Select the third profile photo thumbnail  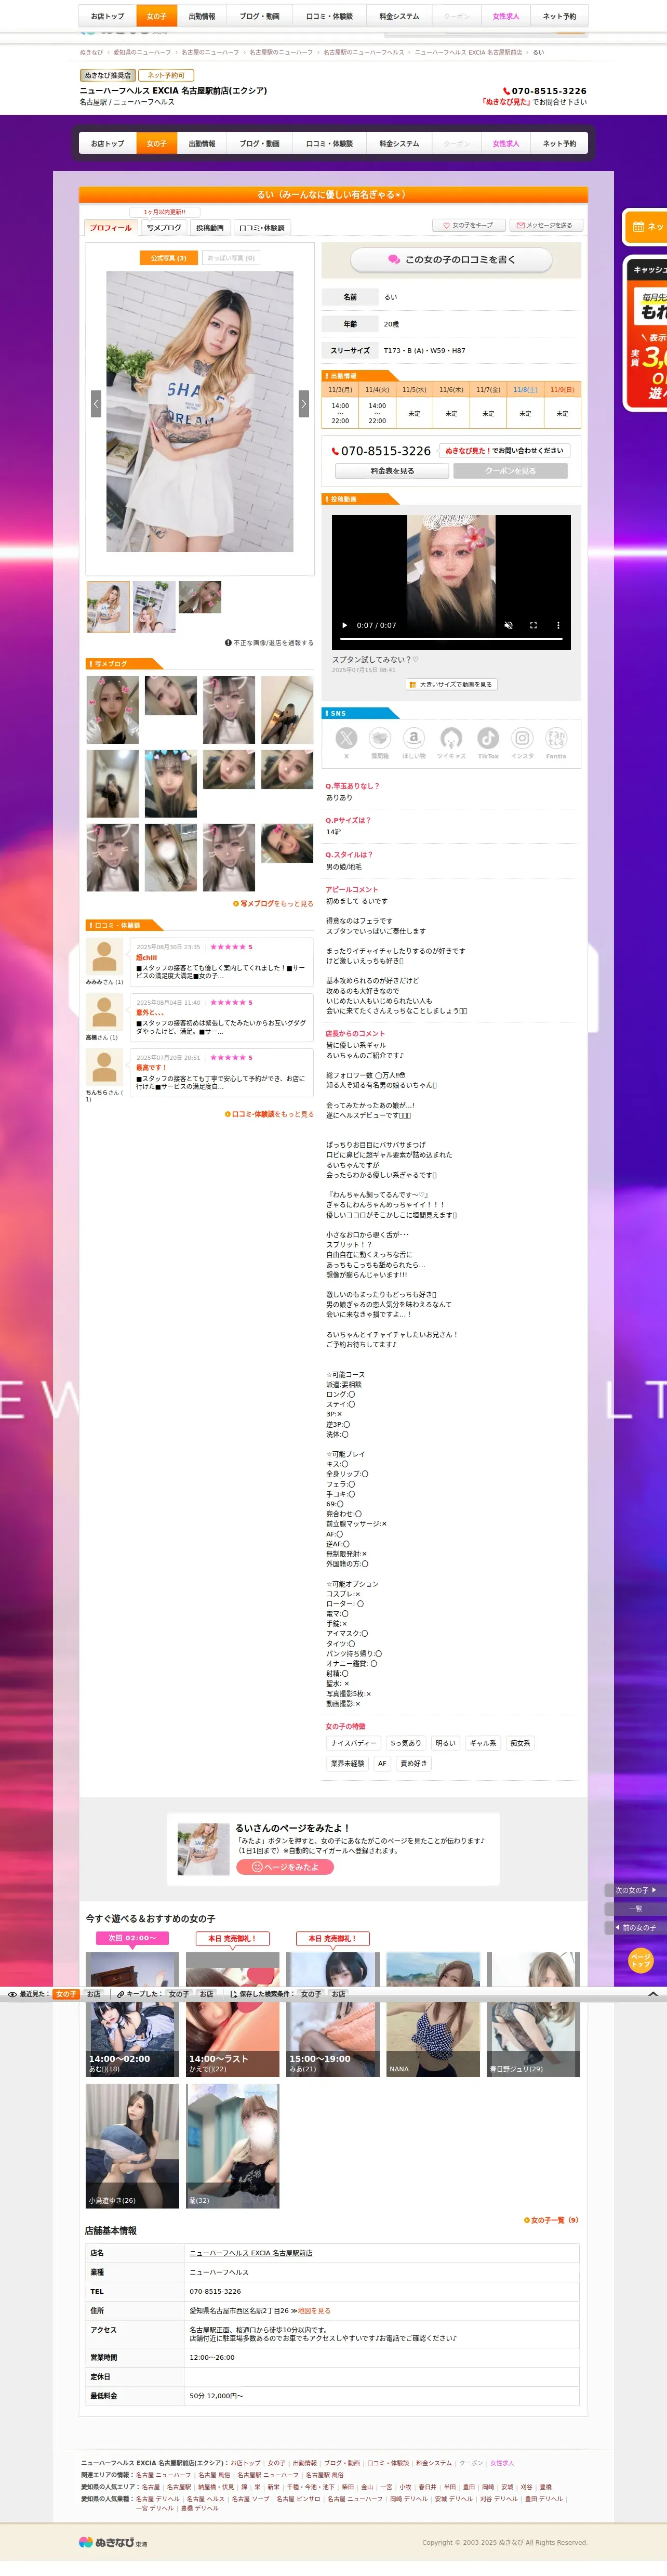pos(200,597)
